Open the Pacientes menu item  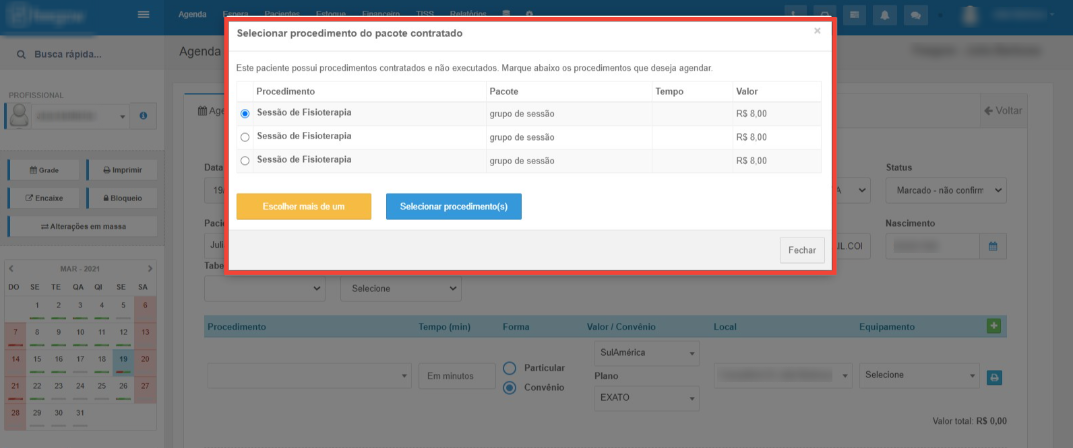click(x=282, y=14)
